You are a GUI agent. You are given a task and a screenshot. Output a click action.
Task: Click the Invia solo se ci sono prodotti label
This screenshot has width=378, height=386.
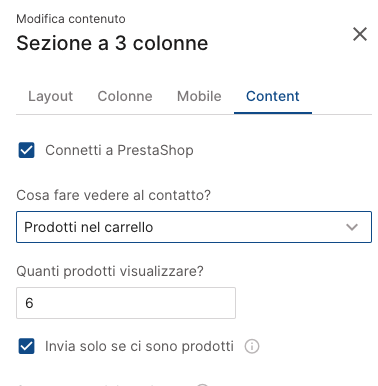click(x=139, y=346)
